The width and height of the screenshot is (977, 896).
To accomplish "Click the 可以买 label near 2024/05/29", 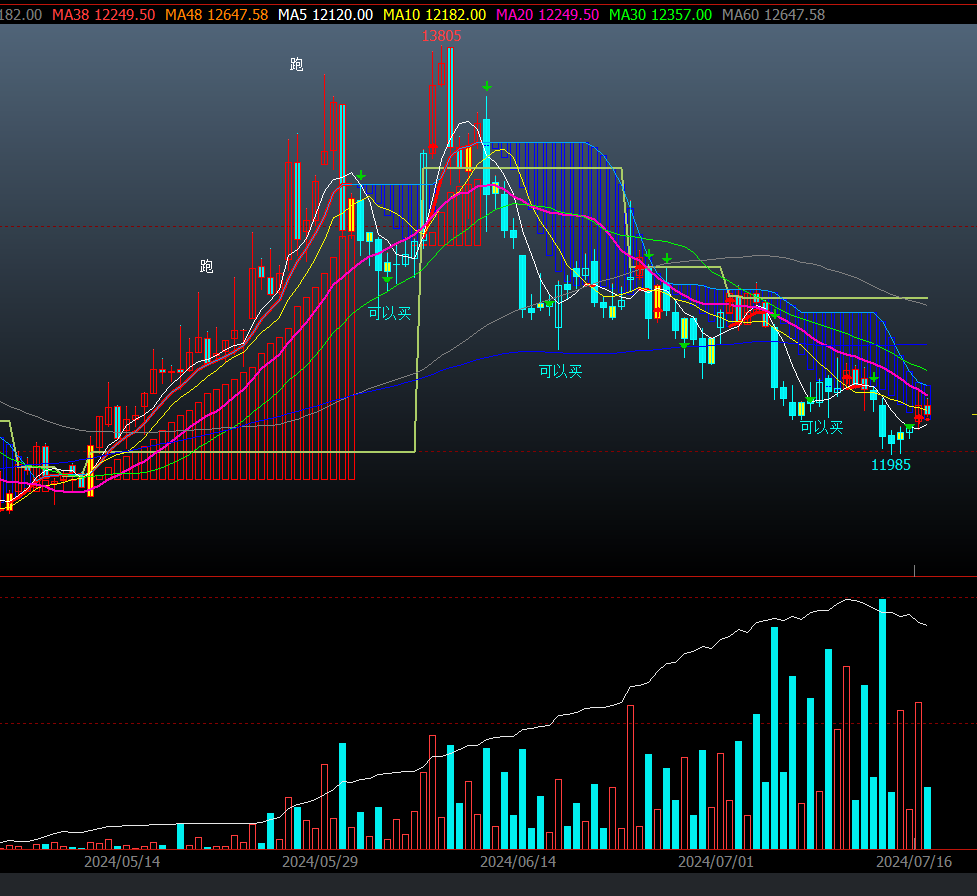I will (x=389, y=313).
